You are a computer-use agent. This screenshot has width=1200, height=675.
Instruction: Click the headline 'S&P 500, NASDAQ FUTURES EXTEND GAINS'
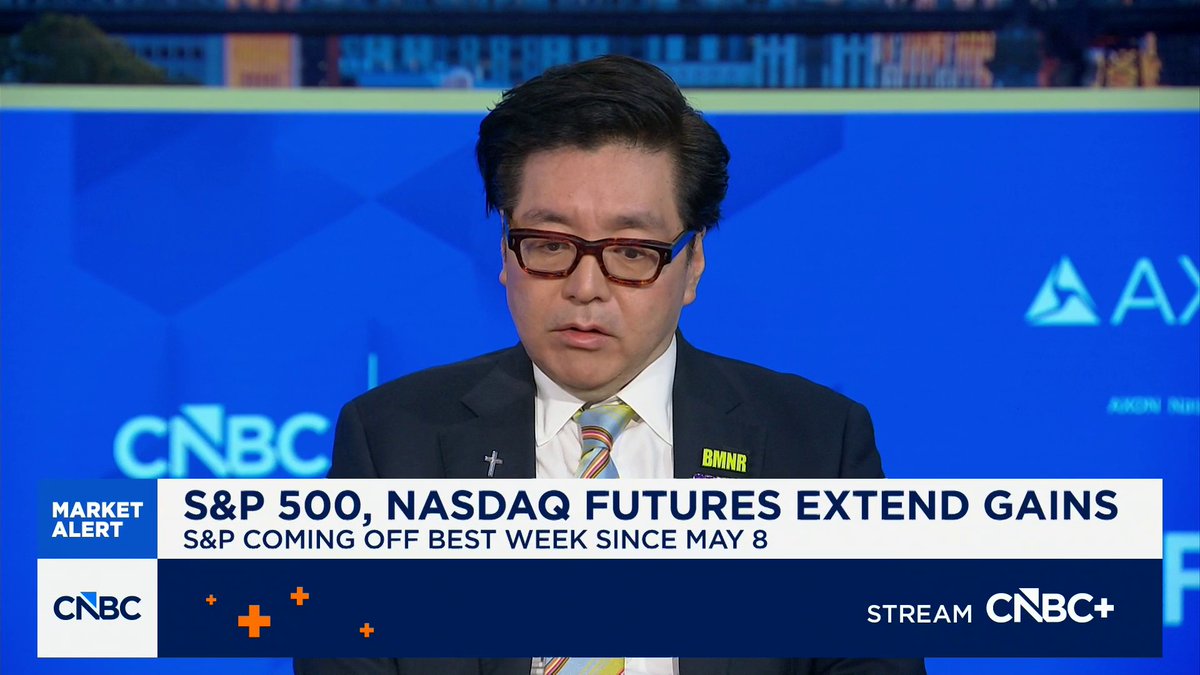651,505
